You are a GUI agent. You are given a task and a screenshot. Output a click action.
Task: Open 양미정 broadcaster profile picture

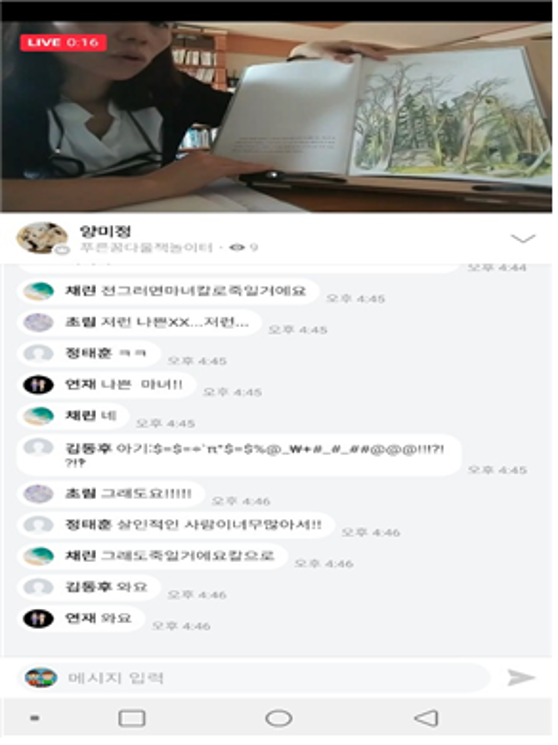(x=42, y=238)
